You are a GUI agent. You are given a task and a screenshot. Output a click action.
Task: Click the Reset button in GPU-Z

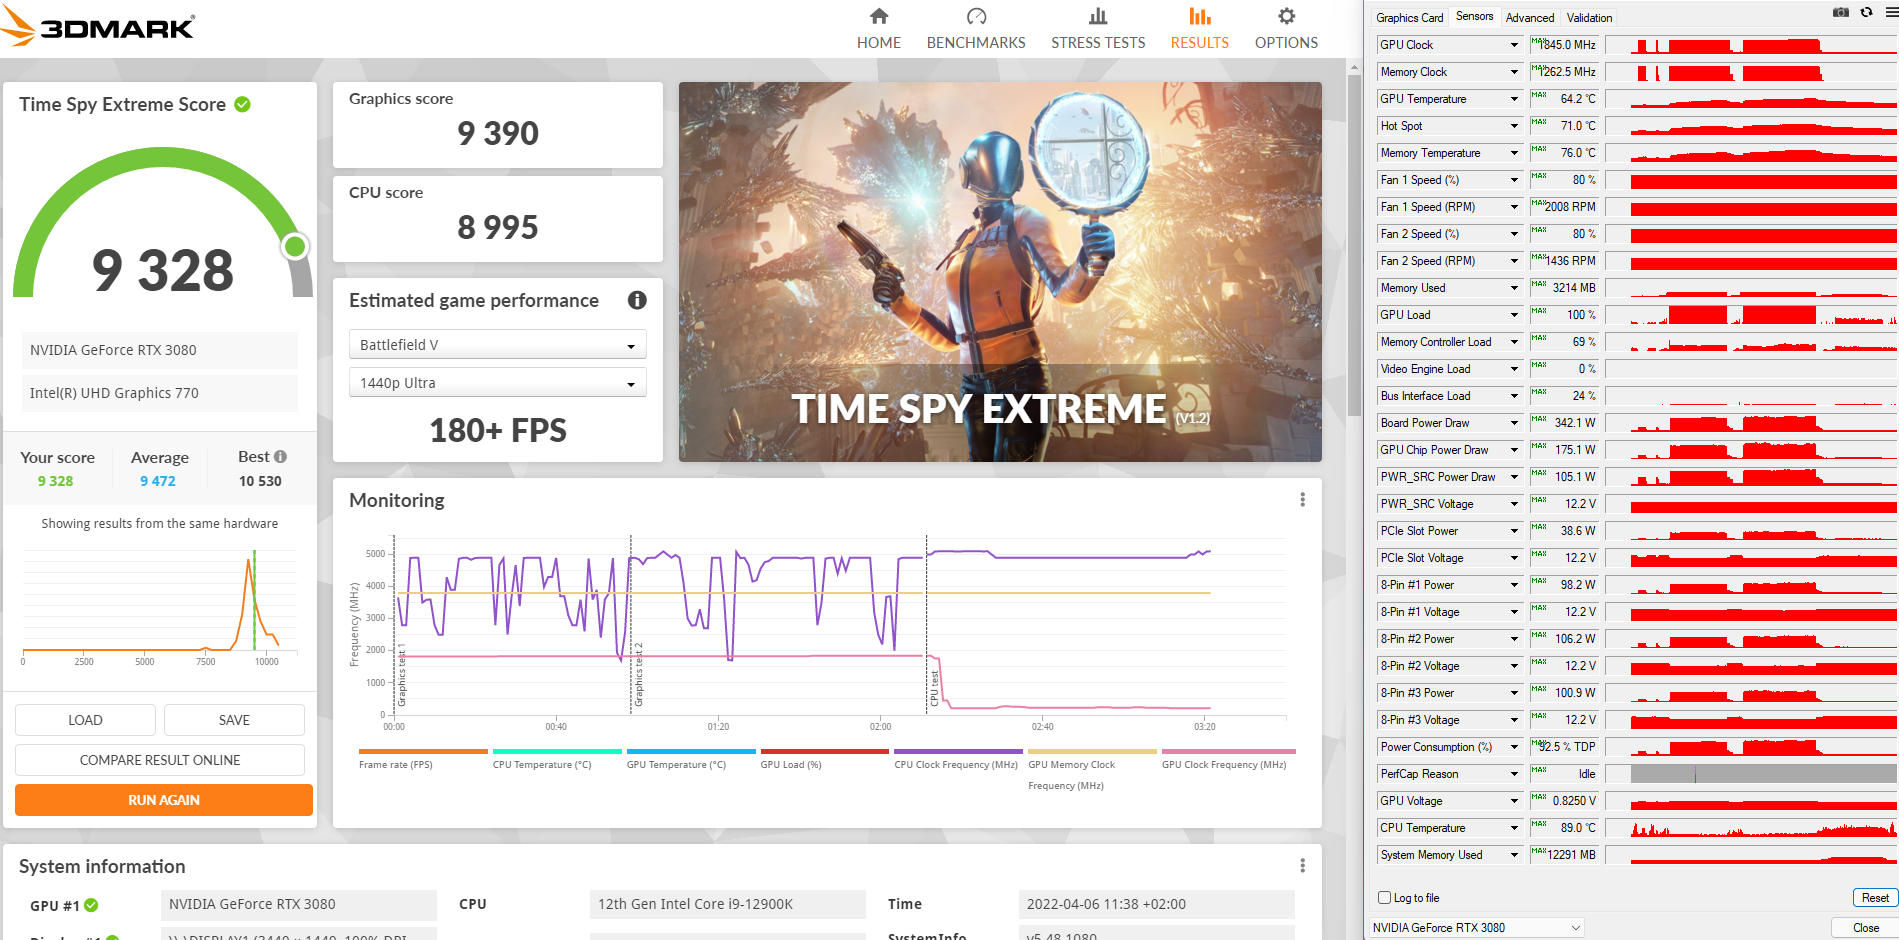tap(1874, 898)
